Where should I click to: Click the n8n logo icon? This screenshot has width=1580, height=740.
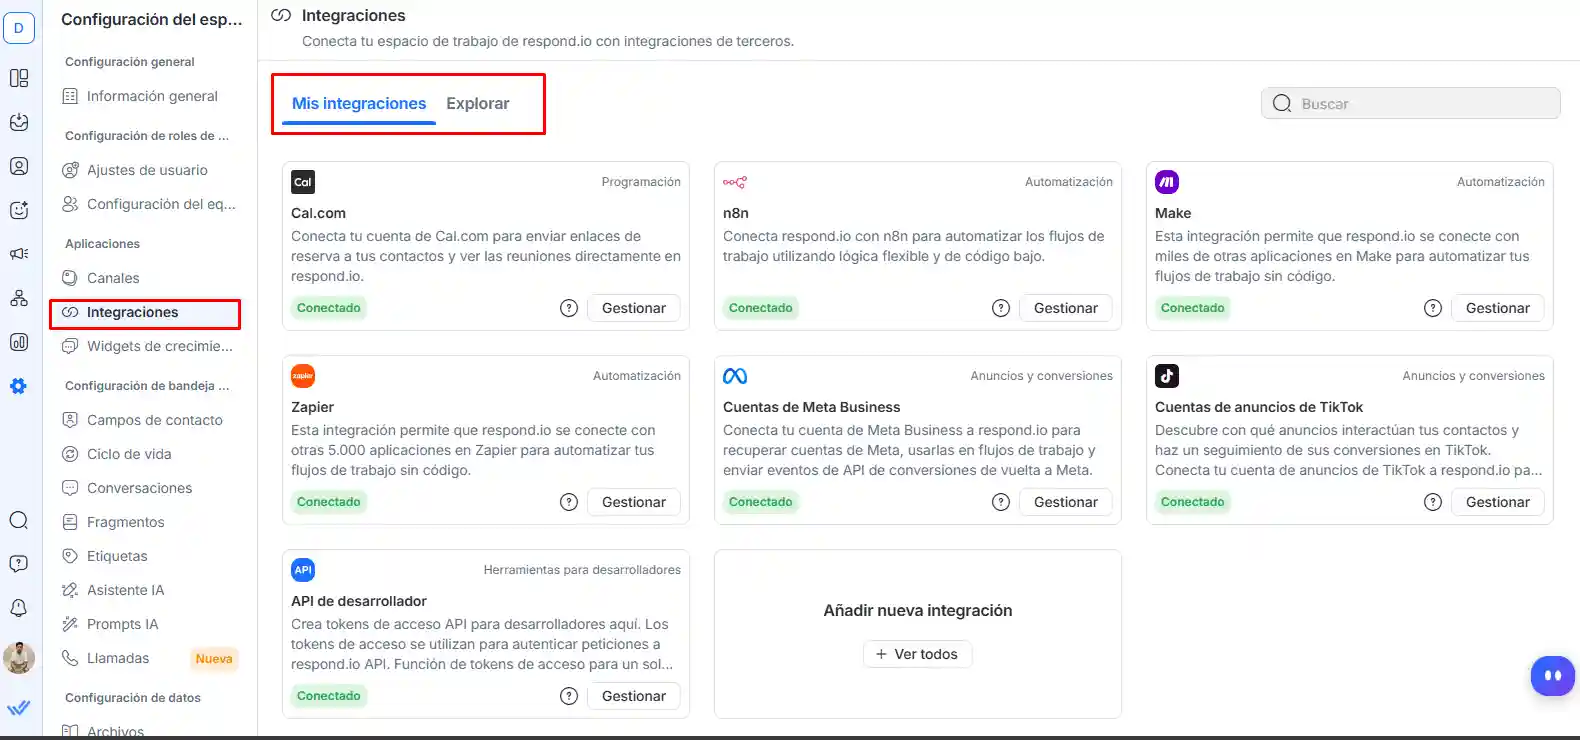tap(735, 182)
